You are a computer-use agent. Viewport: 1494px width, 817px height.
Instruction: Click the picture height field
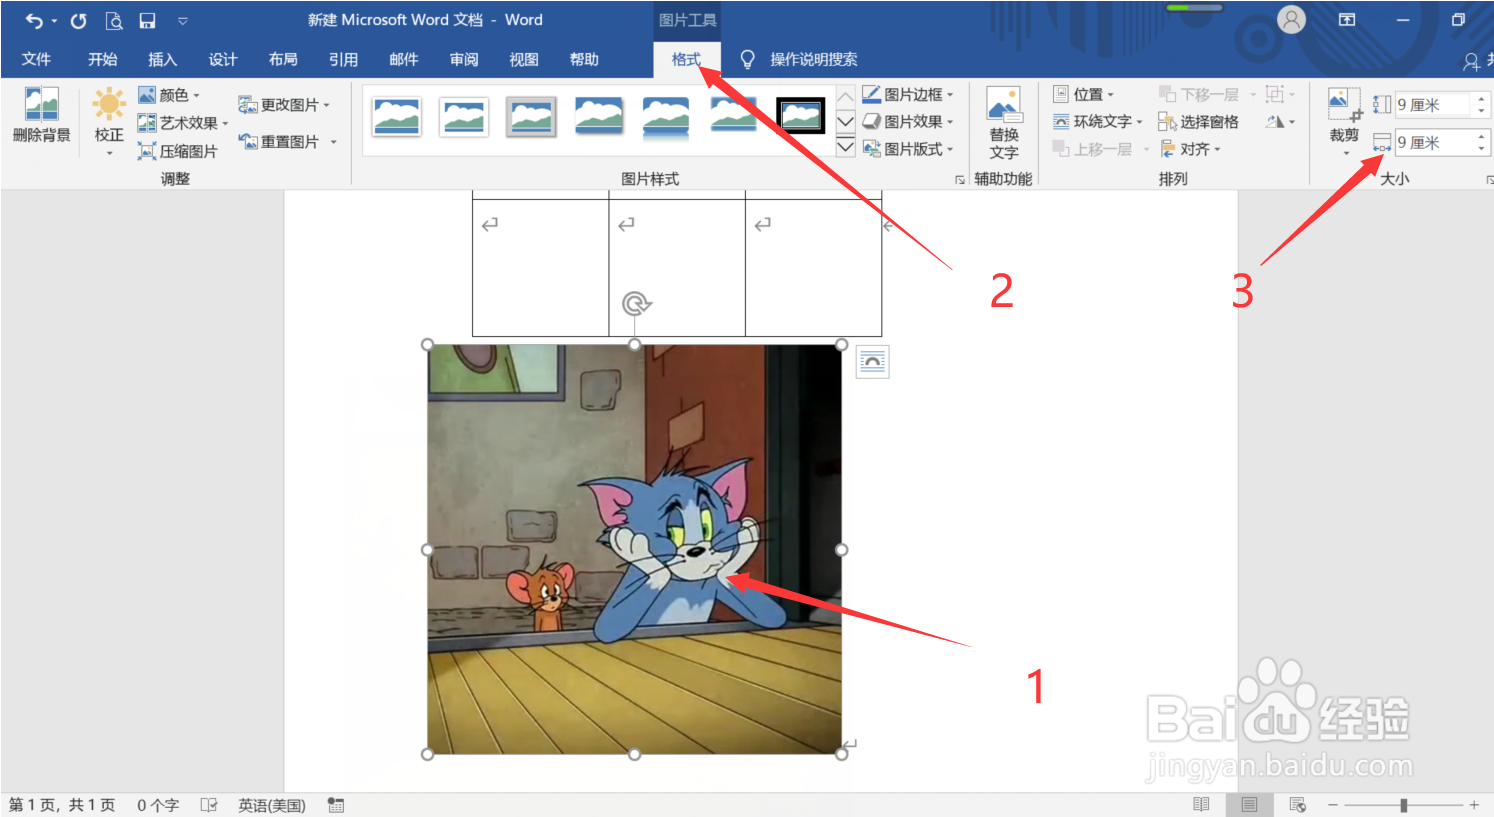pos(1432,105)
